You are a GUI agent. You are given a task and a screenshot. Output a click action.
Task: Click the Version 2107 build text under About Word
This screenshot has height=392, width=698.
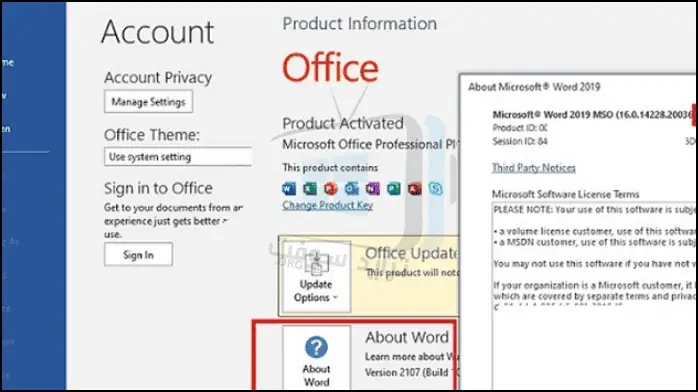point(411,372)
